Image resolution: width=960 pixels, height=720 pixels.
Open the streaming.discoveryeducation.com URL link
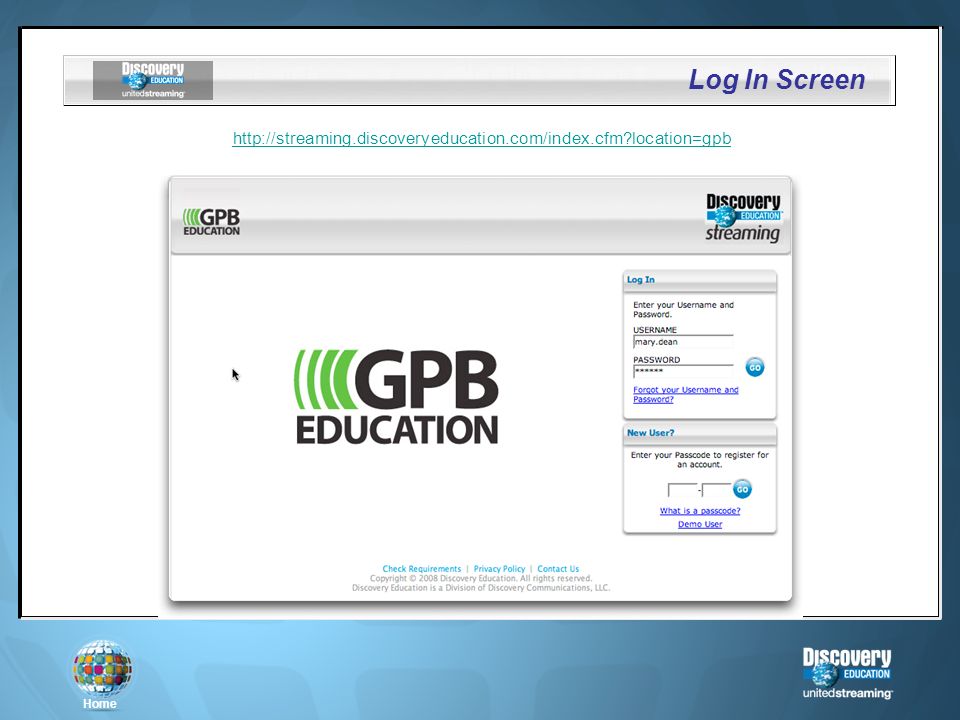pyautogui.click(x=482, y=138)
